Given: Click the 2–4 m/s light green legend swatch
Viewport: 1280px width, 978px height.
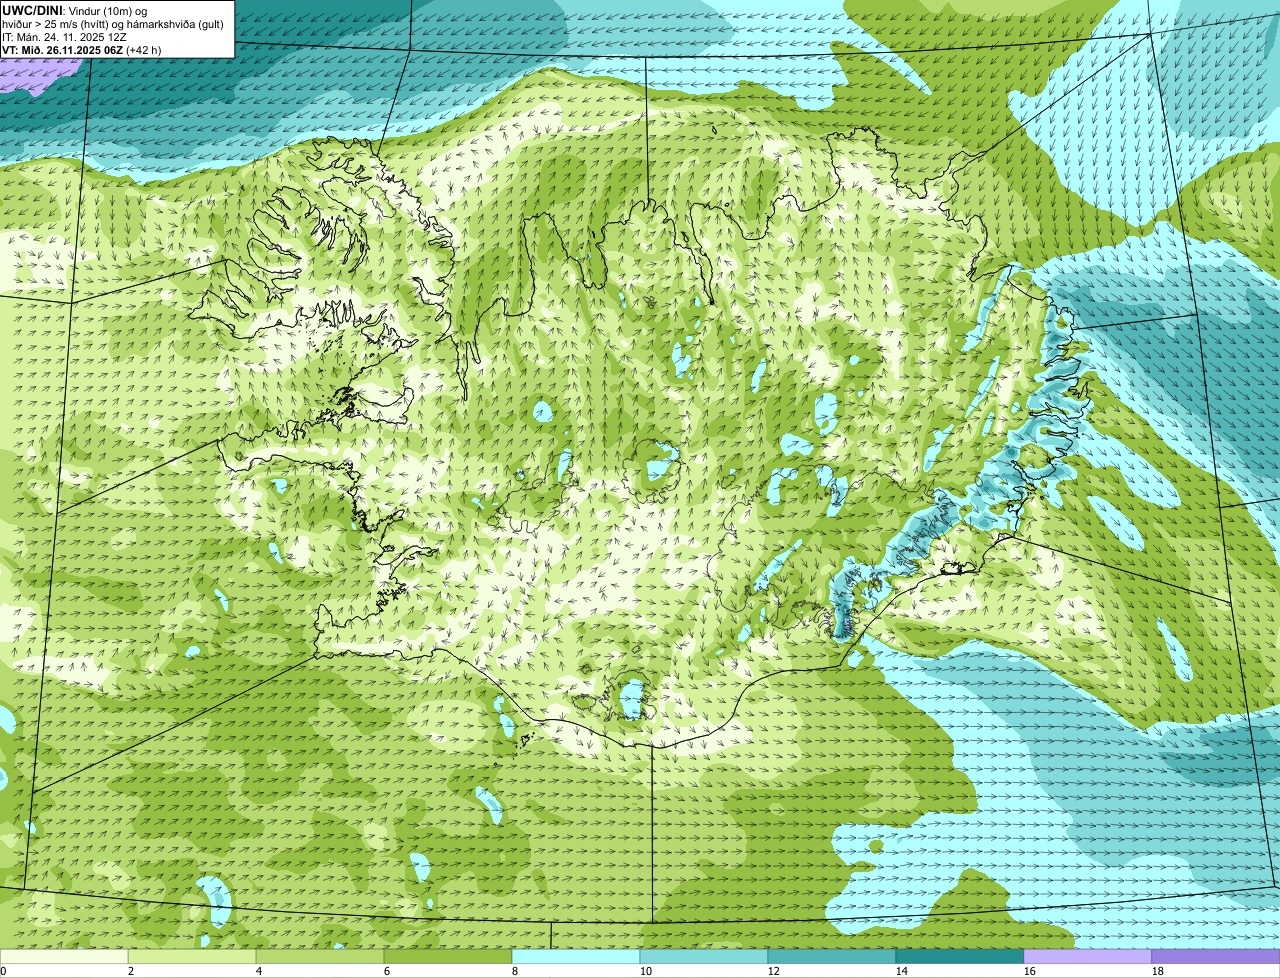Looking at the screenshot, I should point(192,956).
